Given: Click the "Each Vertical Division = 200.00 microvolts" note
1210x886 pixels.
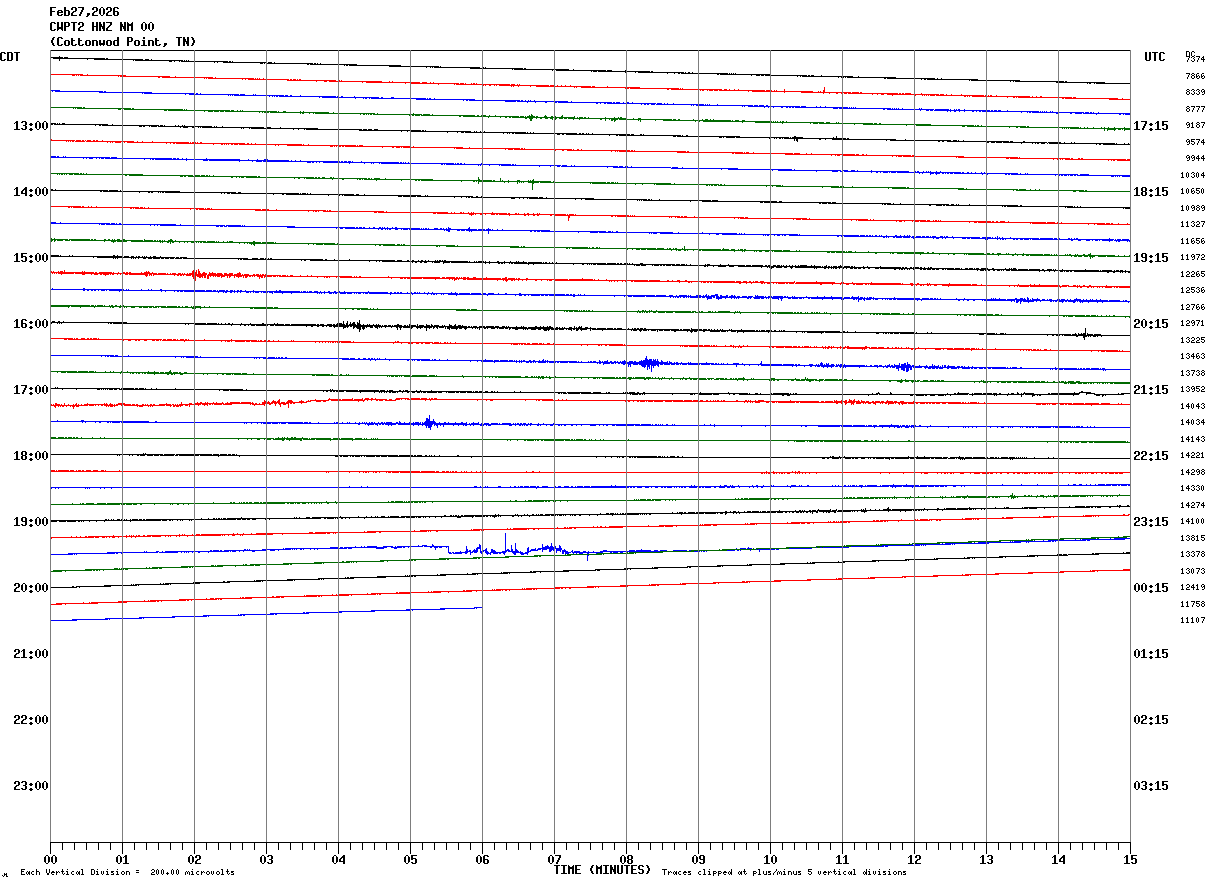Looking at the screenshot, I should pyautogui.click(x=127, y=872).
